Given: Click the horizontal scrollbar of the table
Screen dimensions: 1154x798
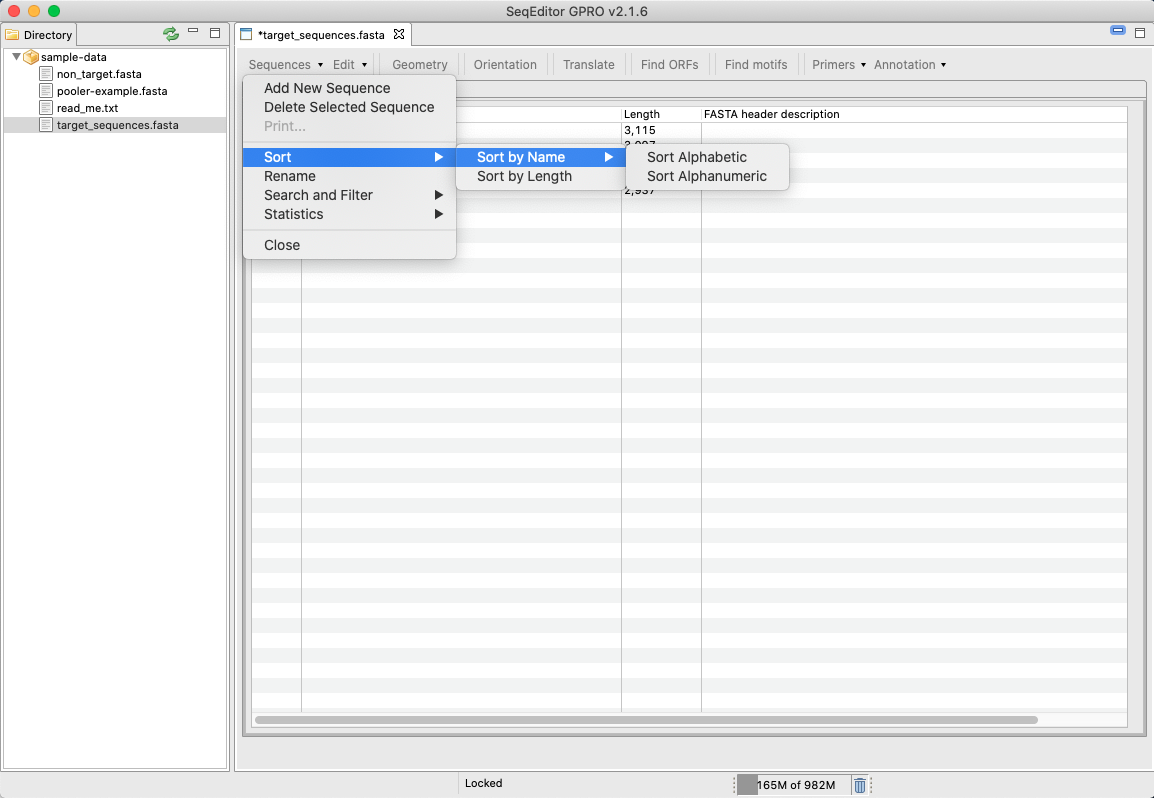Looking at the screenshot, I should (x=646, y=719).
